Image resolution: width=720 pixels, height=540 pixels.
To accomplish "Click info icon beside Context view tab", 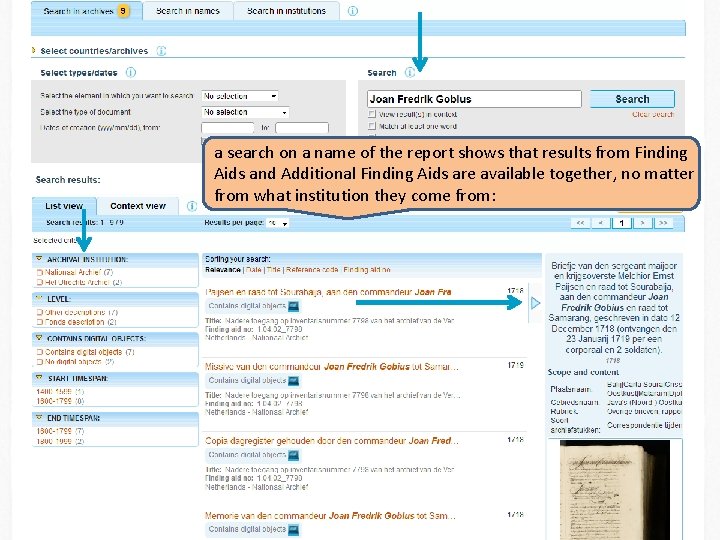I will 192,206.
